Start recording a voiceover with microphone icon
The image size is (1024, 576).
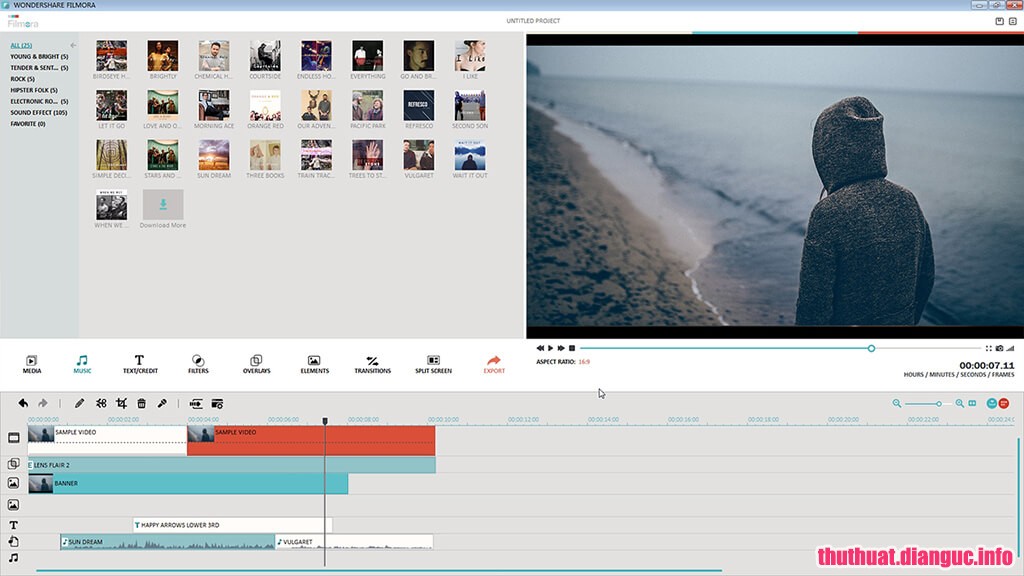pyautogui.click(x=162, y=404)
